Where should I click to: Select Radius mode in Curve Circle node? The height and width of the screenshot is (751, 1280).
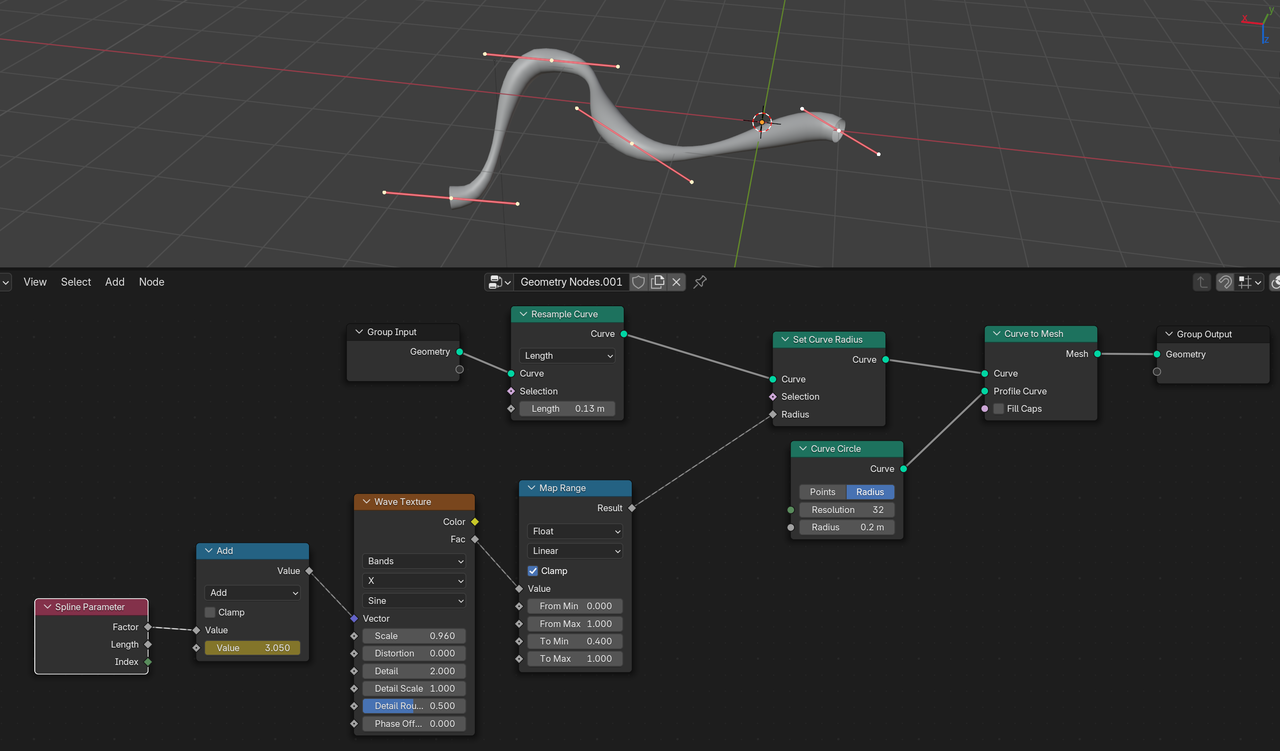point(871,492)
